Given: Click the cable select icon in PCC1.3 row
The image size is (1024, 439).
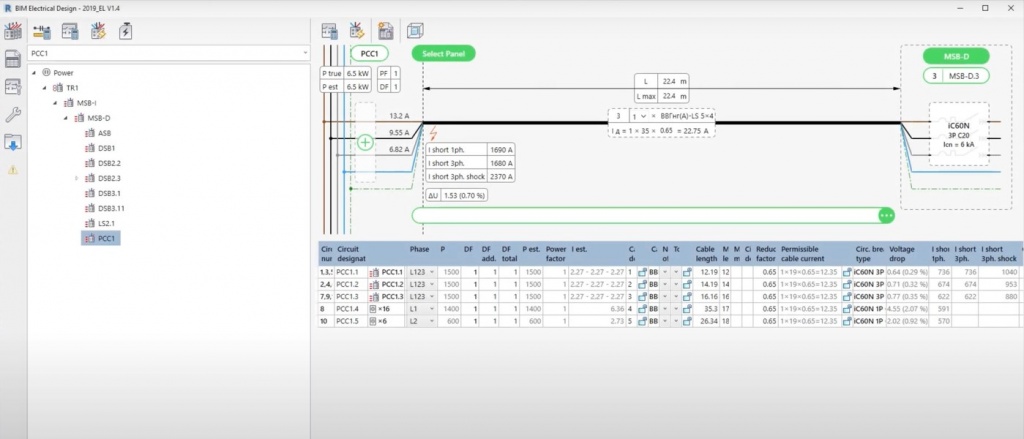Looking at the screenshot, I should pyautogui.click(x=642, y=296).
